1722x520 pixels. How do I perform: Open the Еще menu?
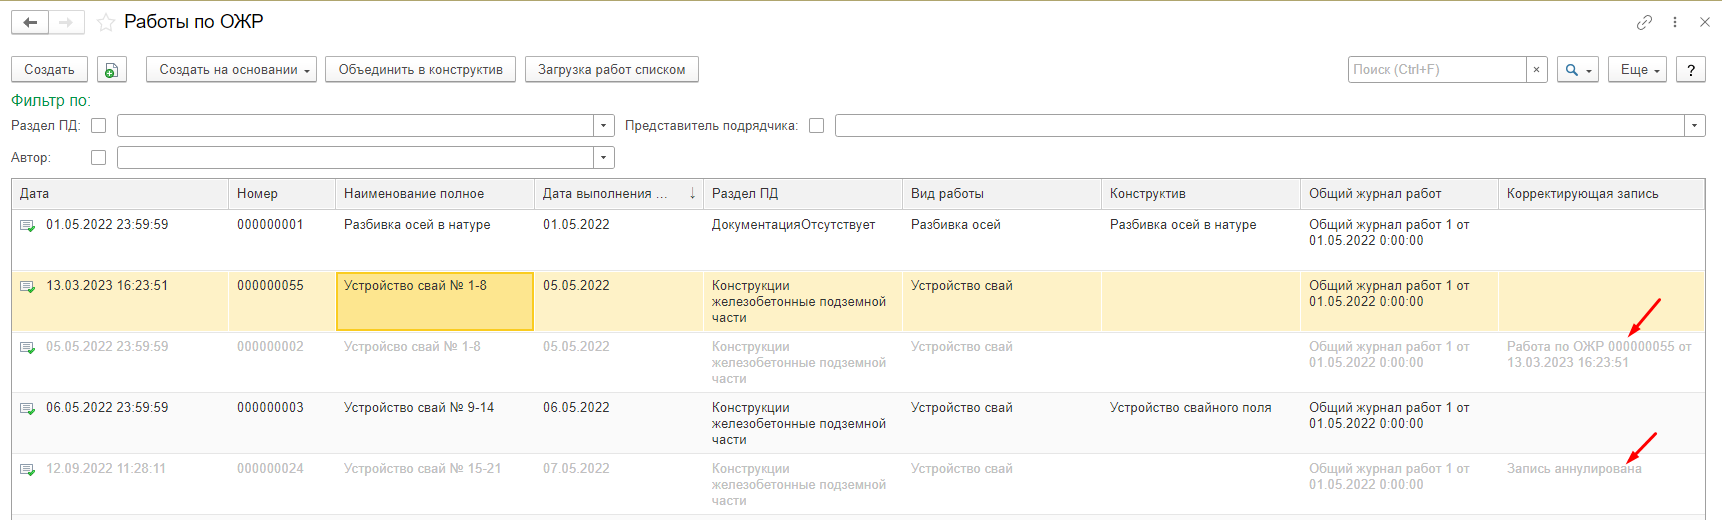(1637, 70)
